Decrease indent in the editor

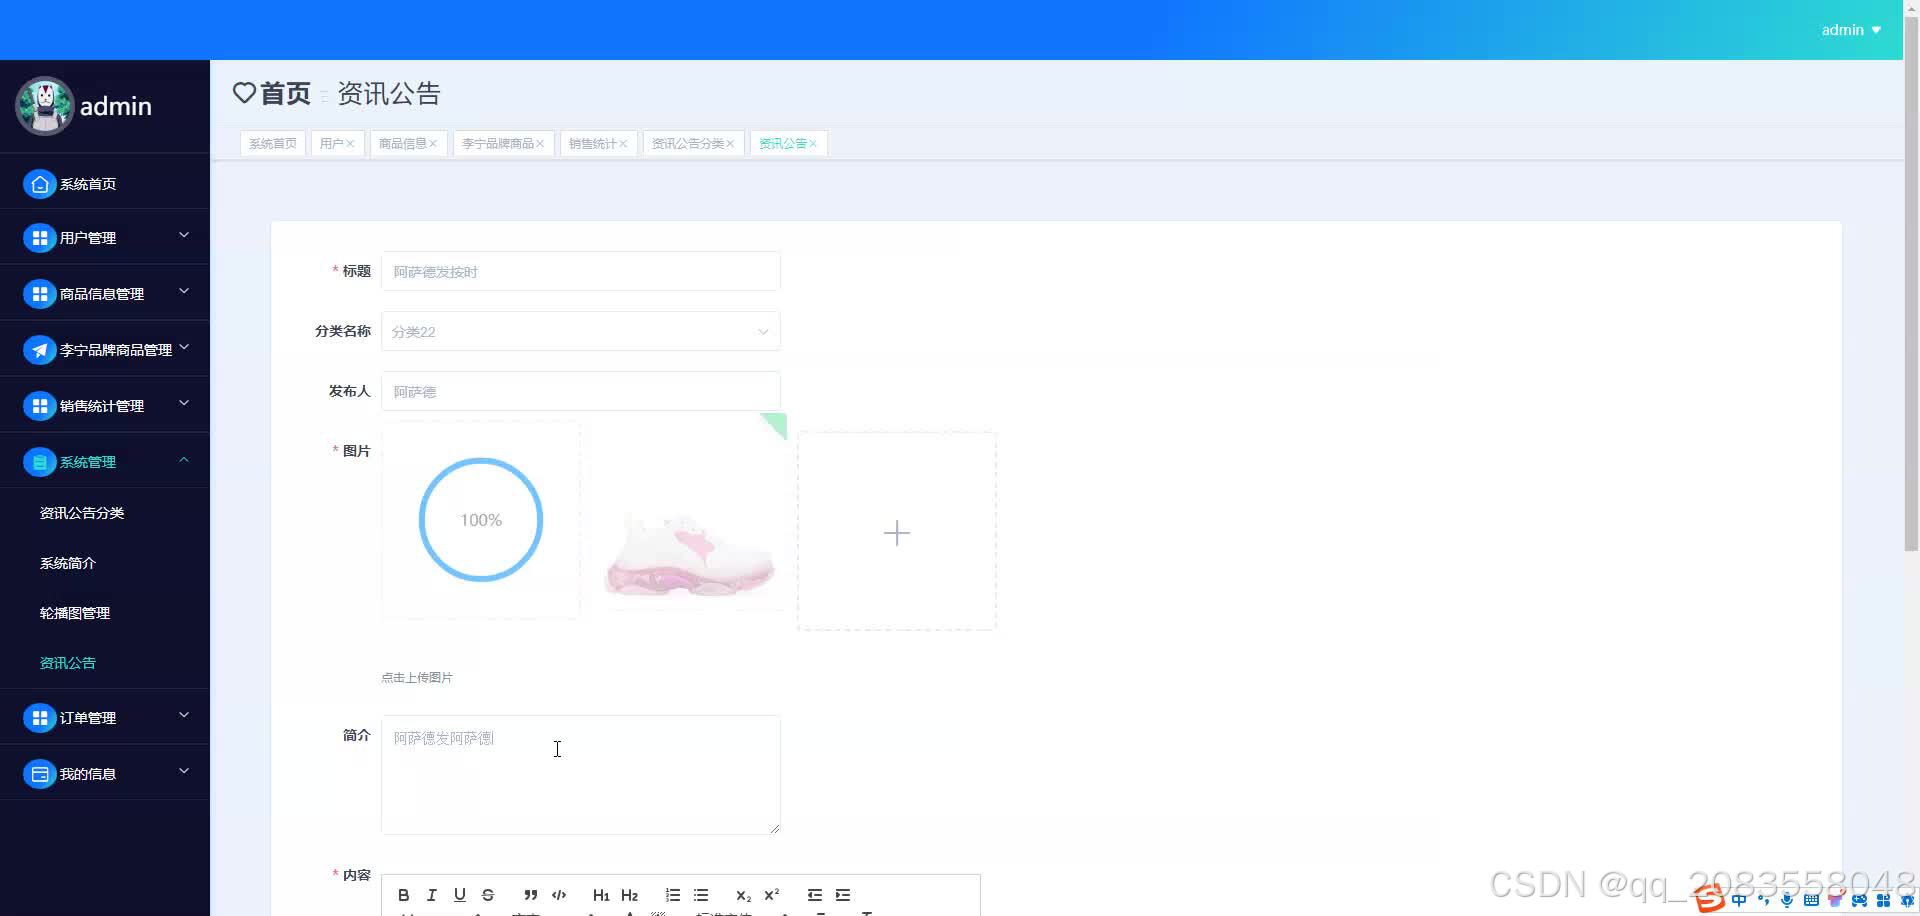coord(815,895)
